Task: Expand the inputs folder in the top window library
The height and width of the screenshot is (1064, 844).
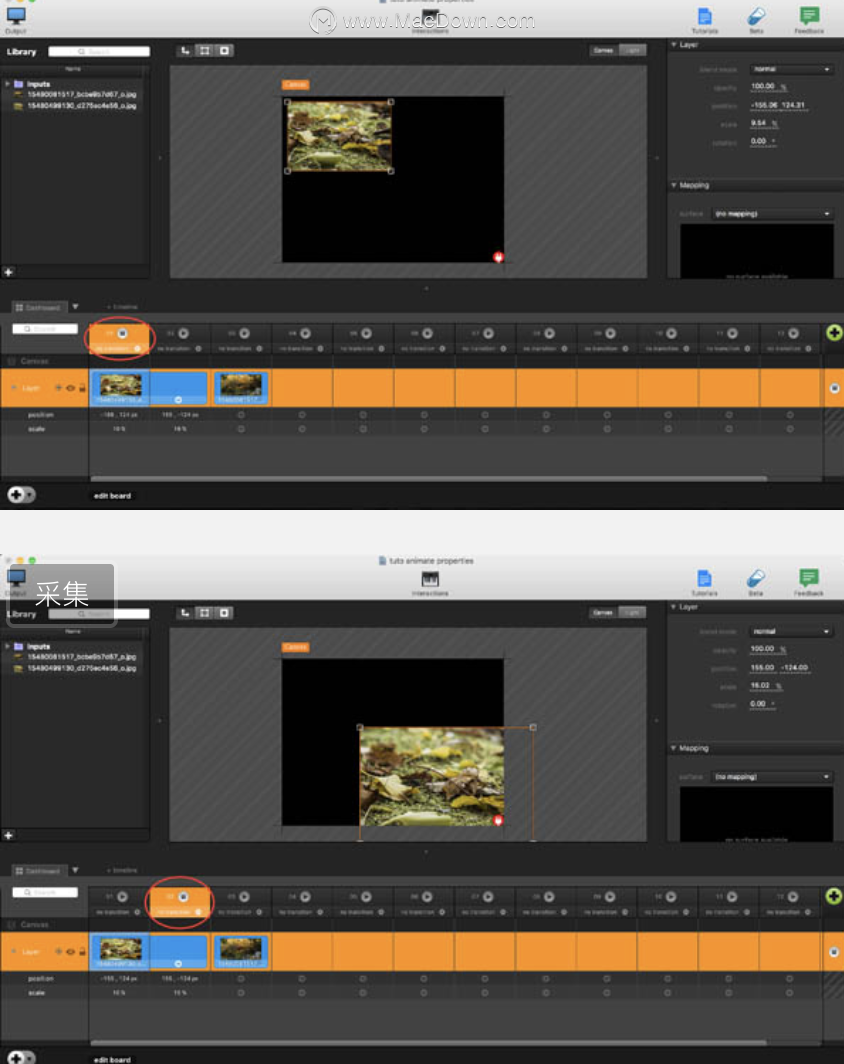Action: [7, 84]
